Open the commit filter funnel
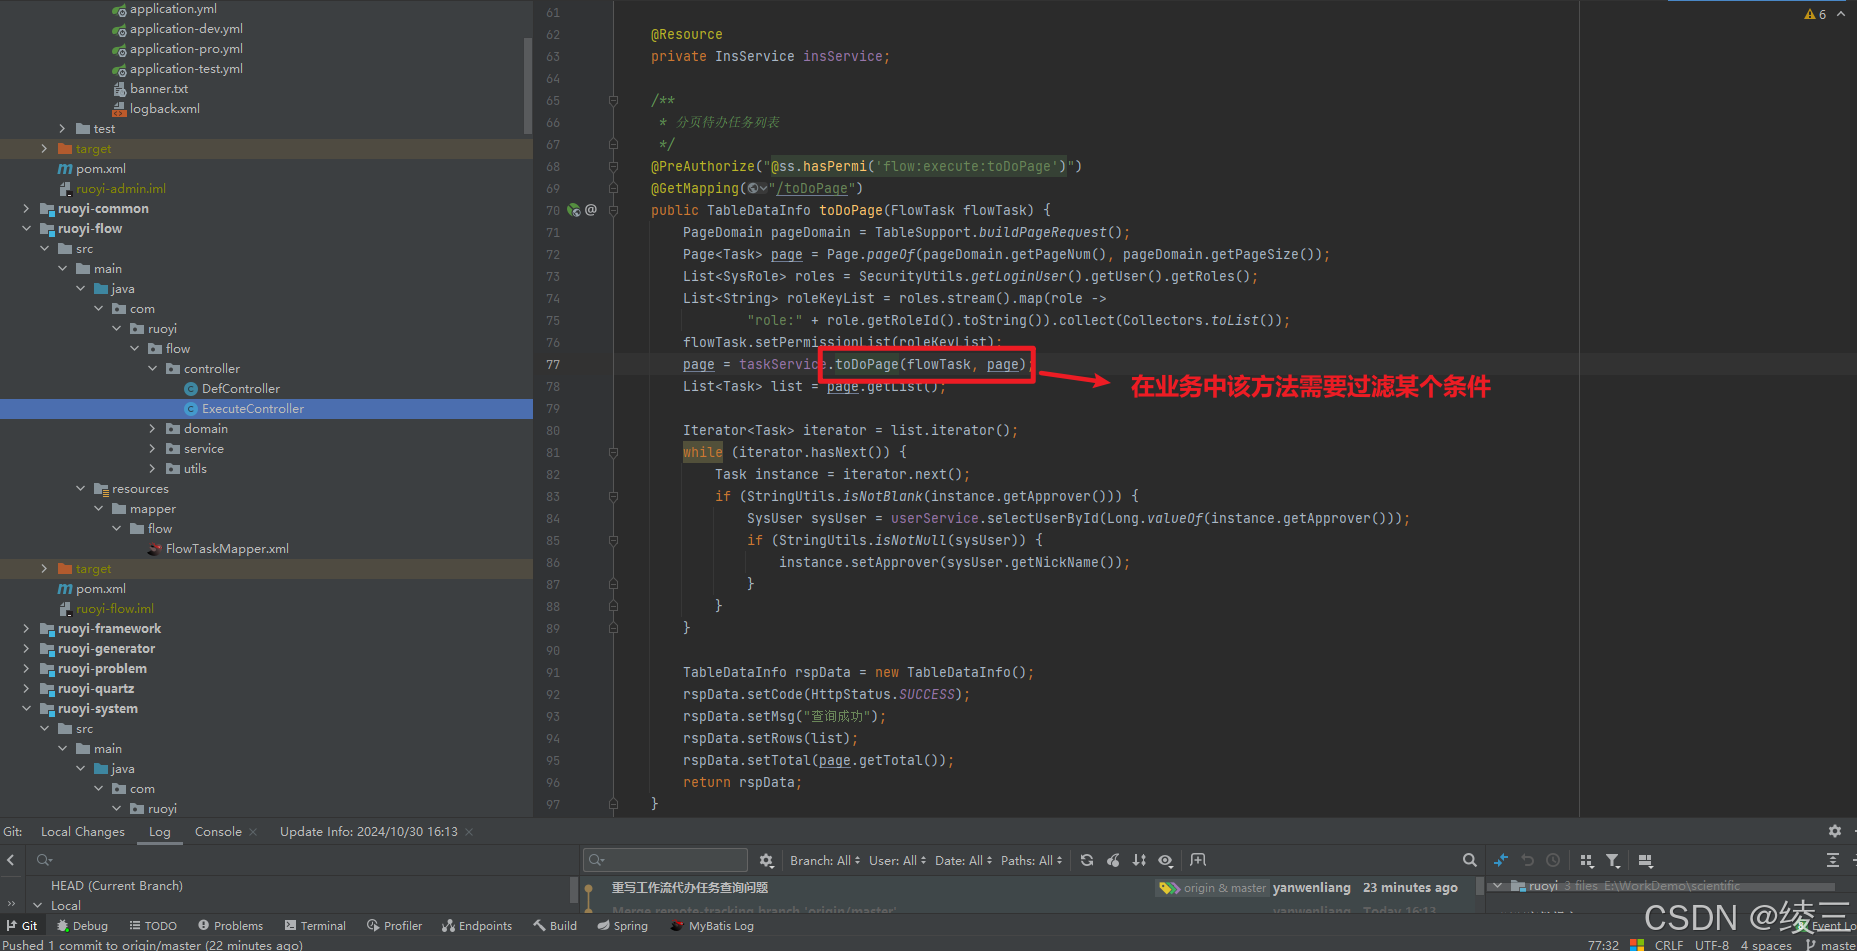The image size is (1857, 951). (x=1612, y=860)
